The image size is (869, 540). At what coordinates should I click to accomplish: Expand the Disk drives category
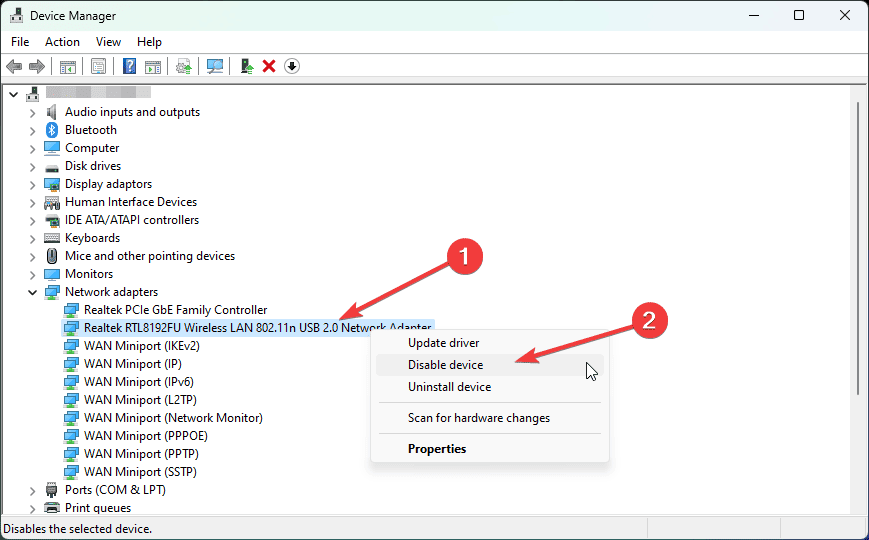point(32,166)
